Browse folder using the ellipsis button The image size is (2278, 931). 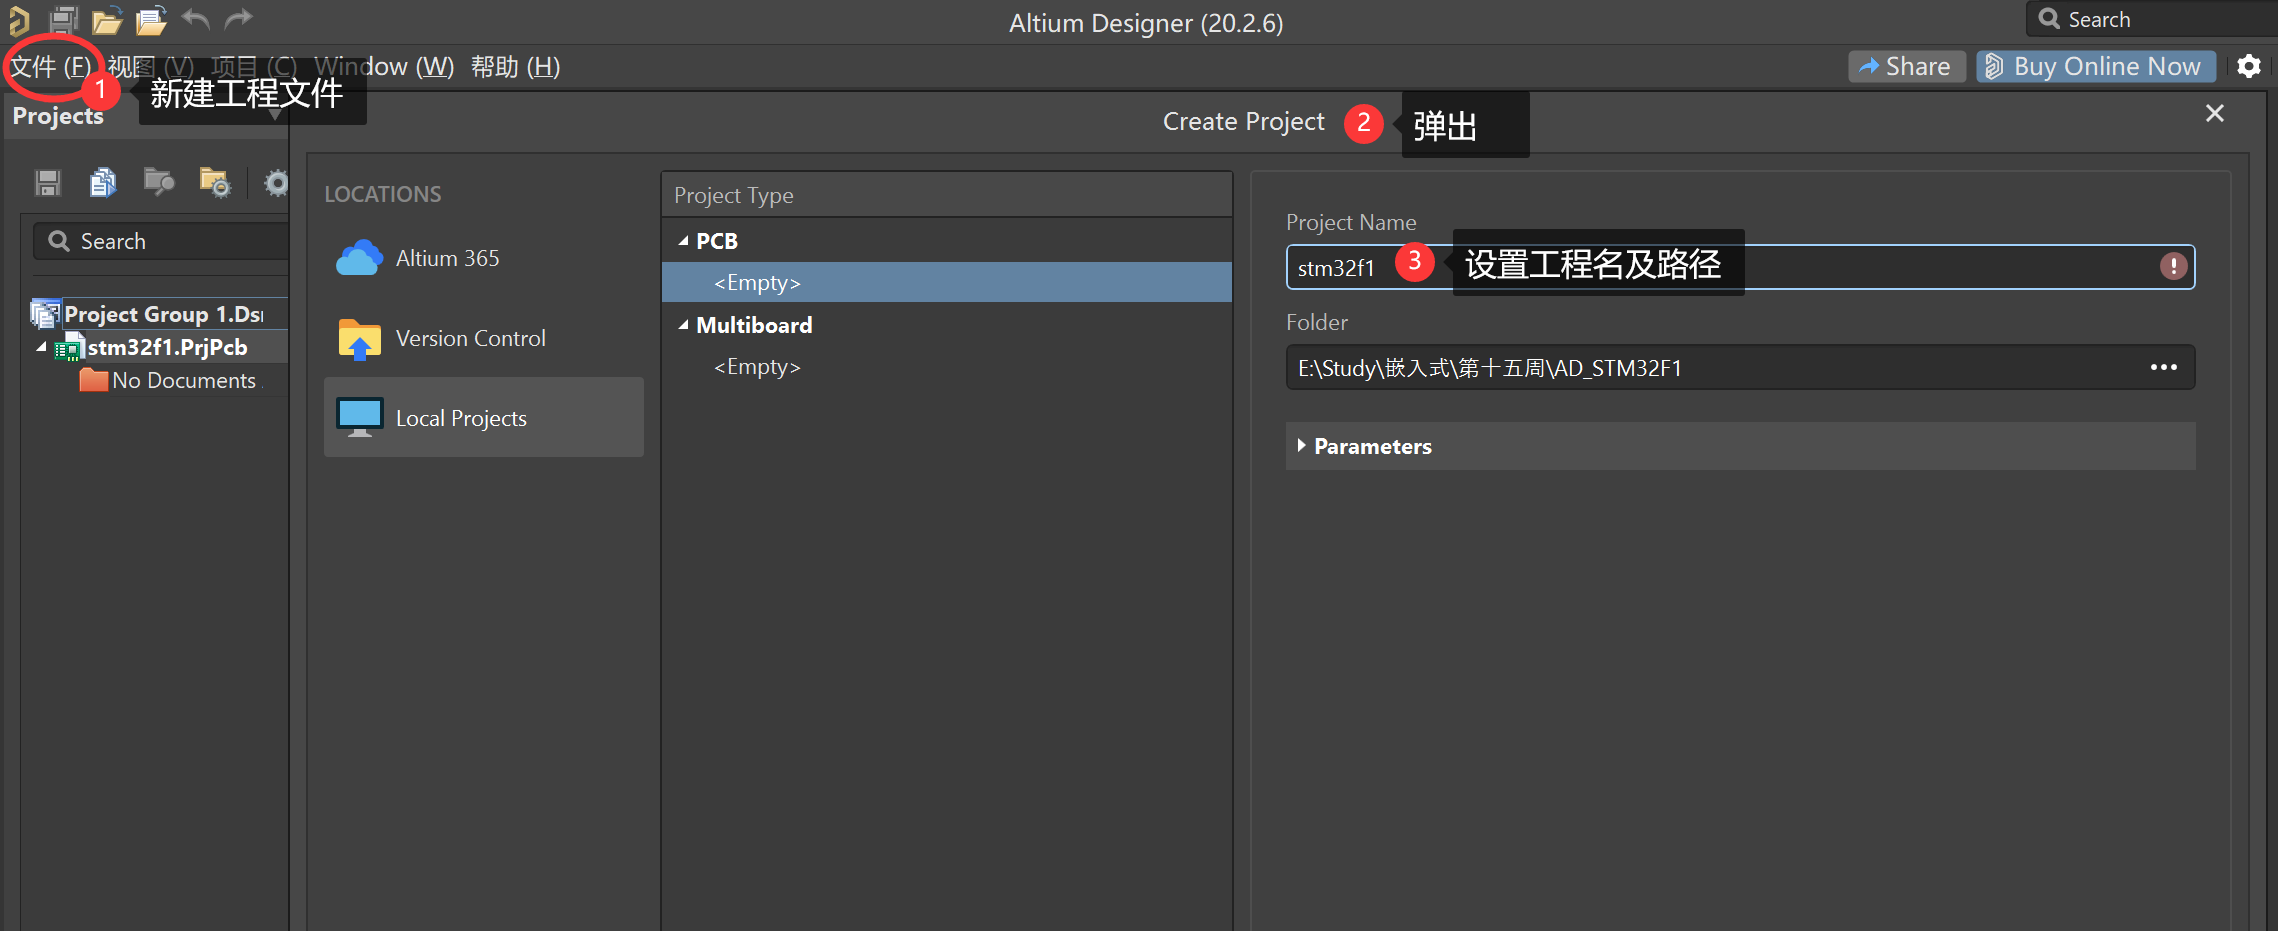pos(2163,368)
